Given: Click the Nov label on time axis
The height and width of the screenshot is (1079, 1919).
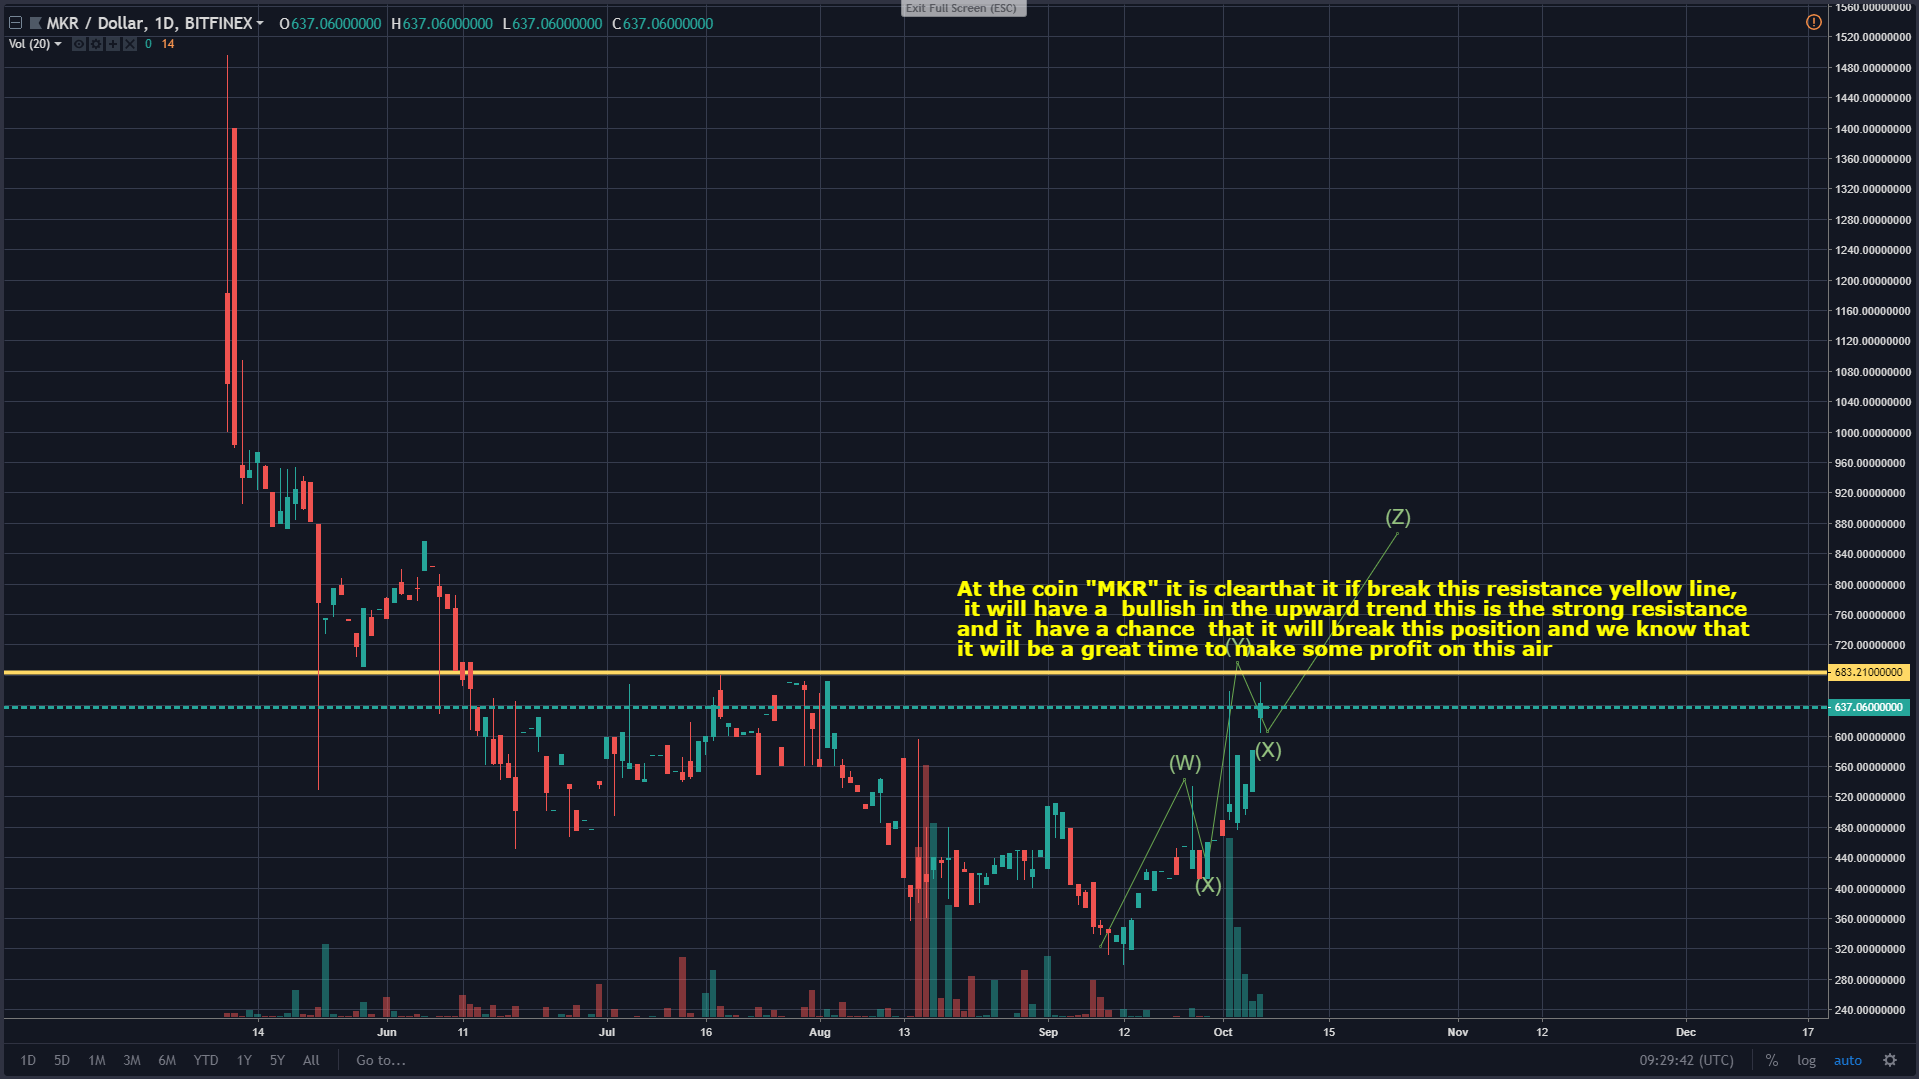Looking at the screenshot, I should [x=1458, y=1032].
